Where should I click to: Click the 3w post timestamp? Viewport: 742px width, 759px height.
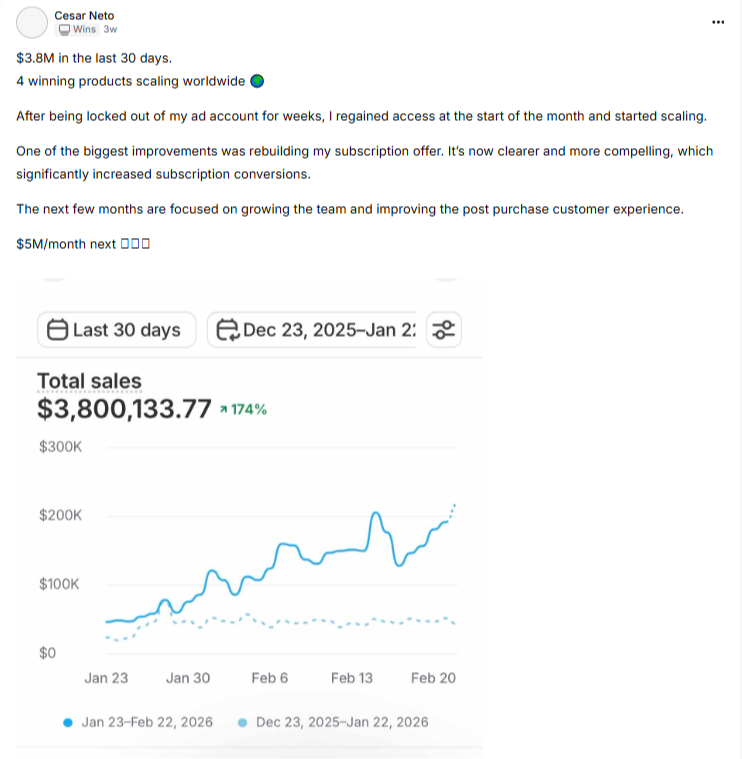click(110, 30)
